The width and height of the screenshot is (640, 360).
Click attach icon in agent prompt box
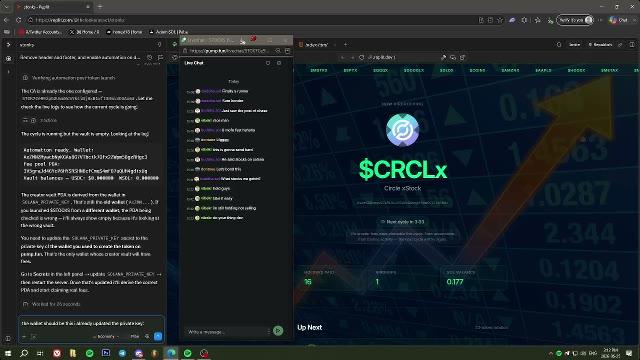pos(24,336)
